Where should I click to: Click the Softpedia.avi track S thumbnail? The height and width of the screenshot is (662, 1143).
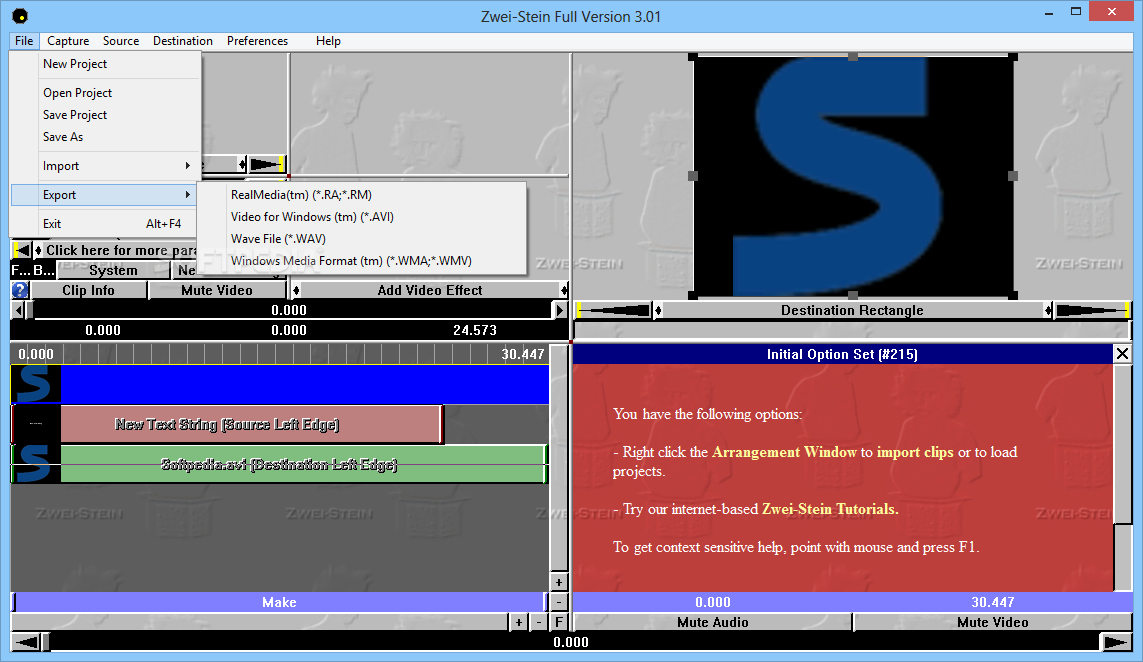[x=35, y=464]
